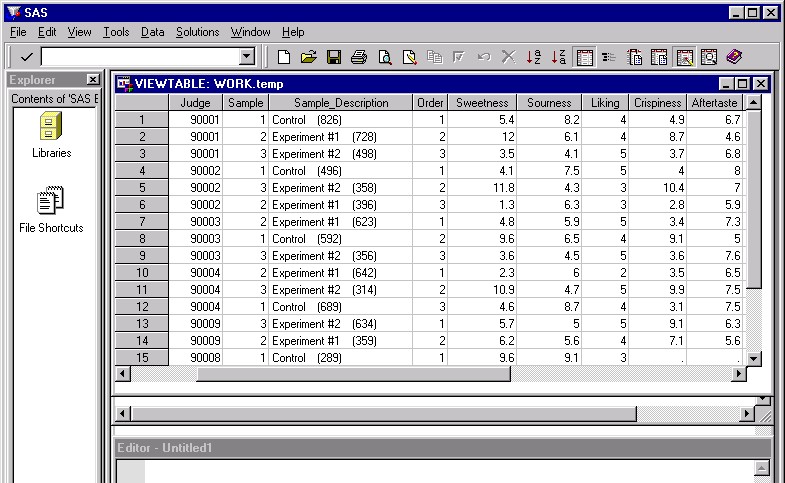Open the Solutions menu
The width and height of the screenshot is (785, 483).
click(197, 32)
